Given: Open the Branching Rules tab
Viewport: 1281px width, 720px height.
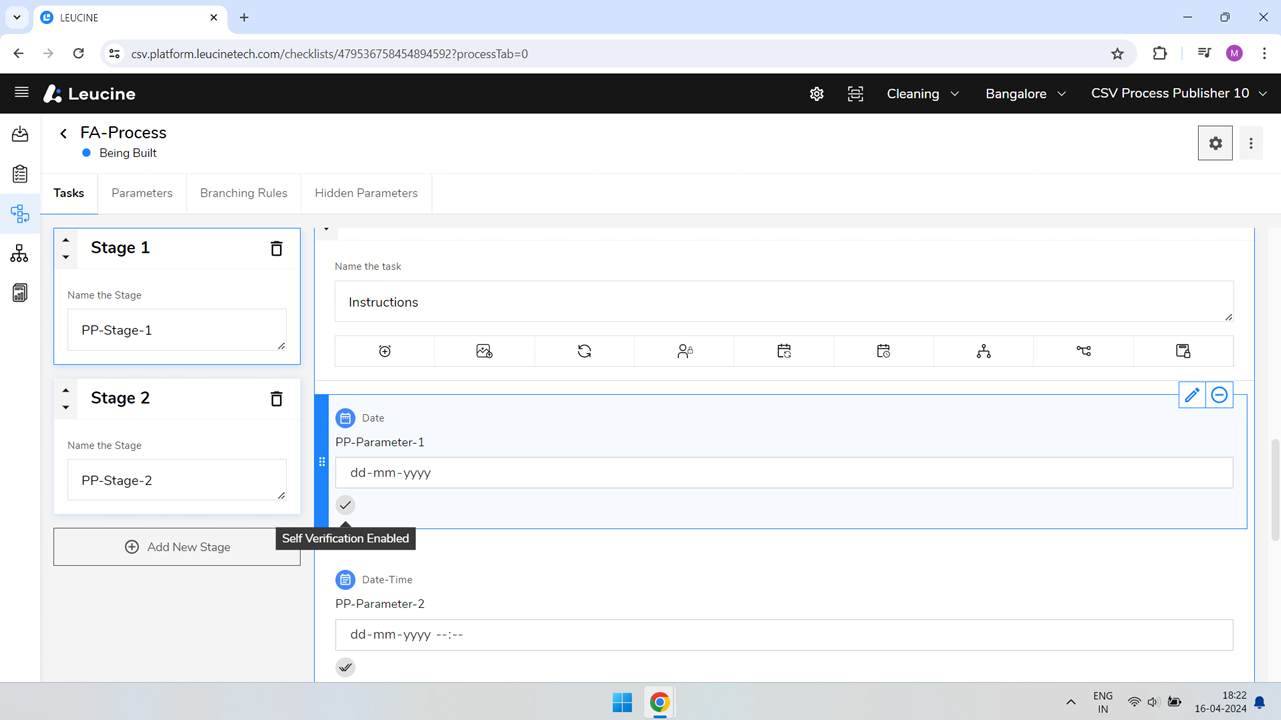Looking at the screenshot, I should (x=243, y=193).
